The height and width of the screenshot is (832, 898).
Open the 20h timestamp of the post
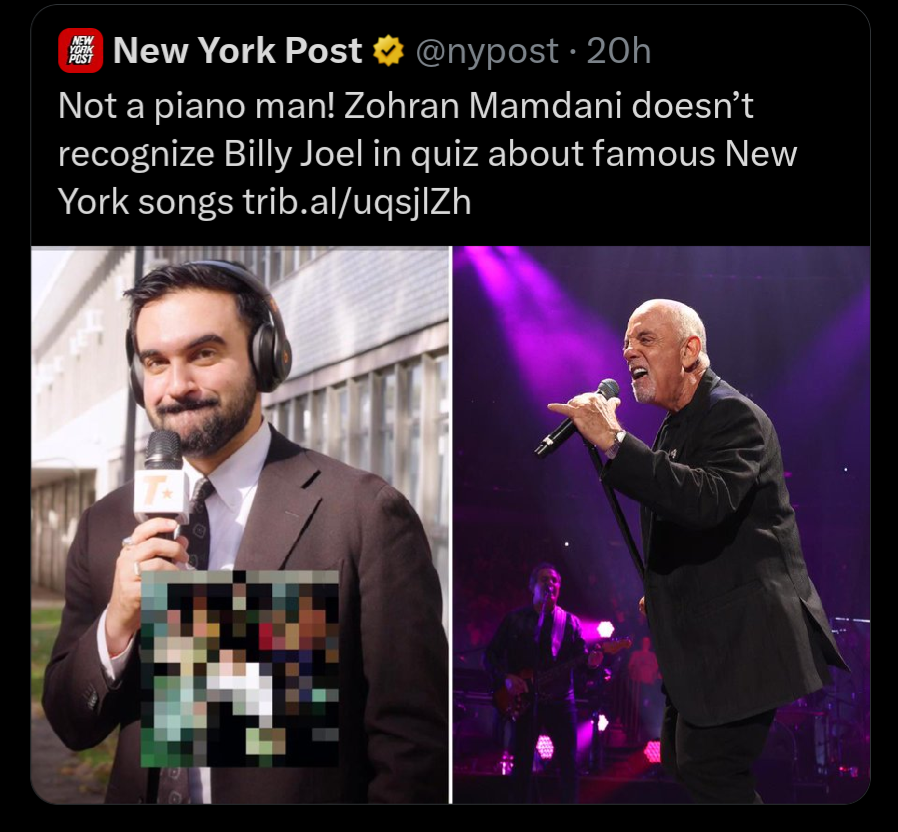(619, 51)
